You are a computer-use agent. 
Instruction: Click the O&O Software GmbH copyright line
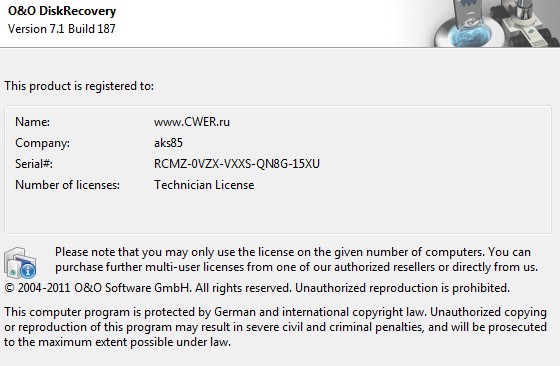pyautogui.click(x=257, y=288)
